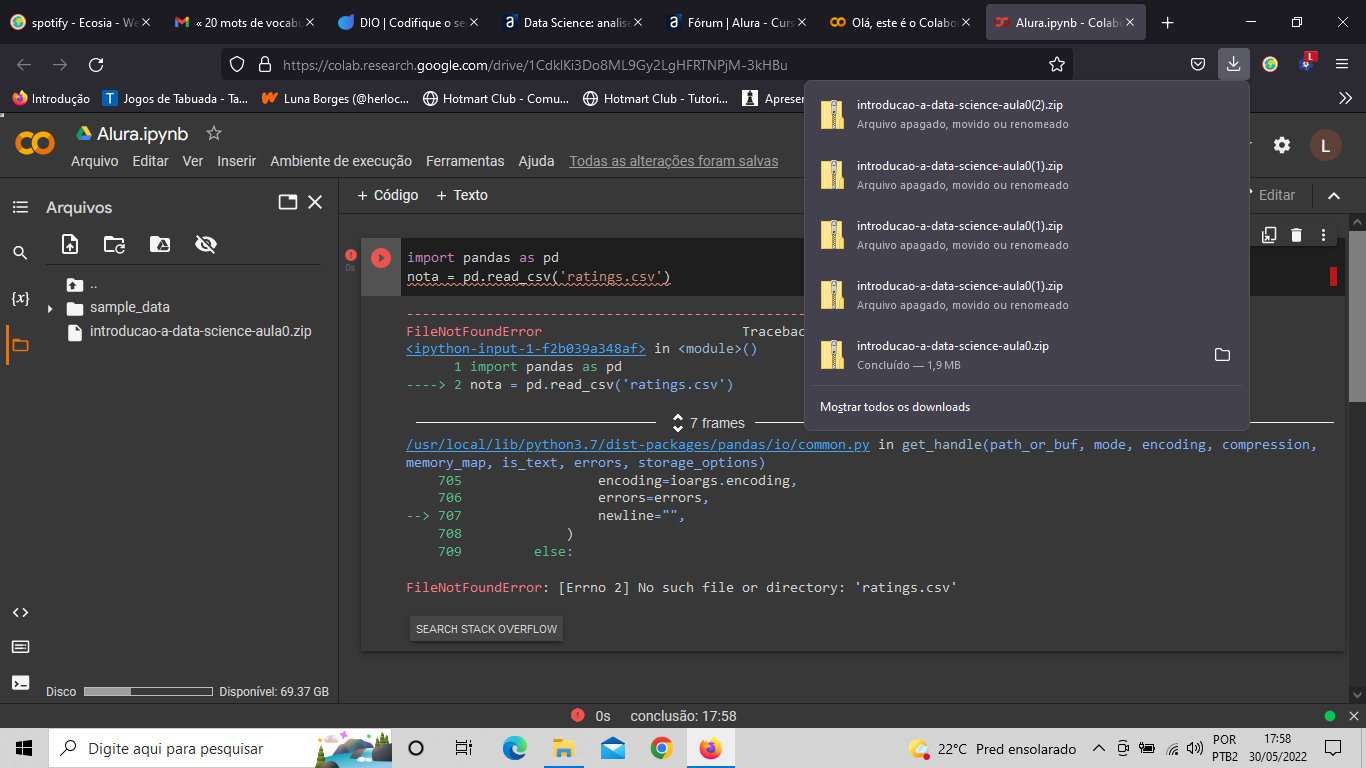Open containing folder for aula0.zip download
Image resolution: width=1366 pixels, height=768 pixels.
click(x=1222, y=355)
